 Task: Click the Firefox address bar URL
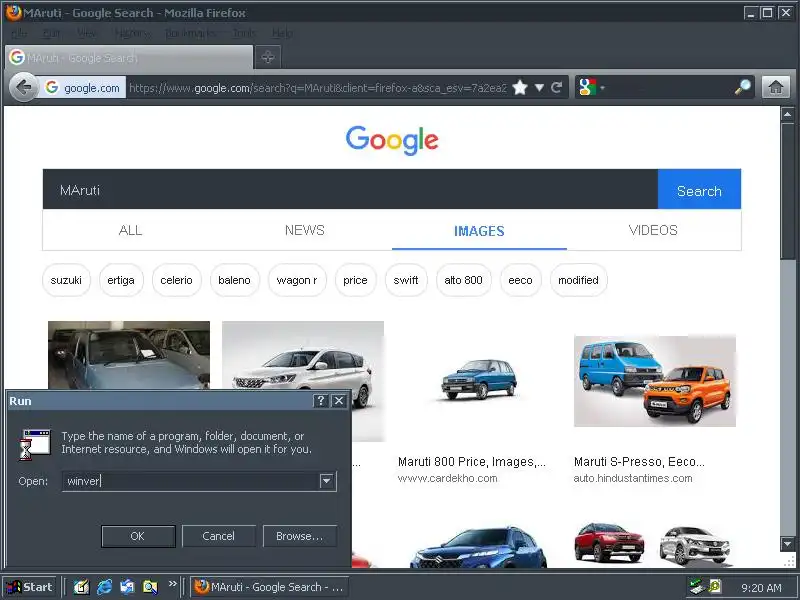(317, 88)
